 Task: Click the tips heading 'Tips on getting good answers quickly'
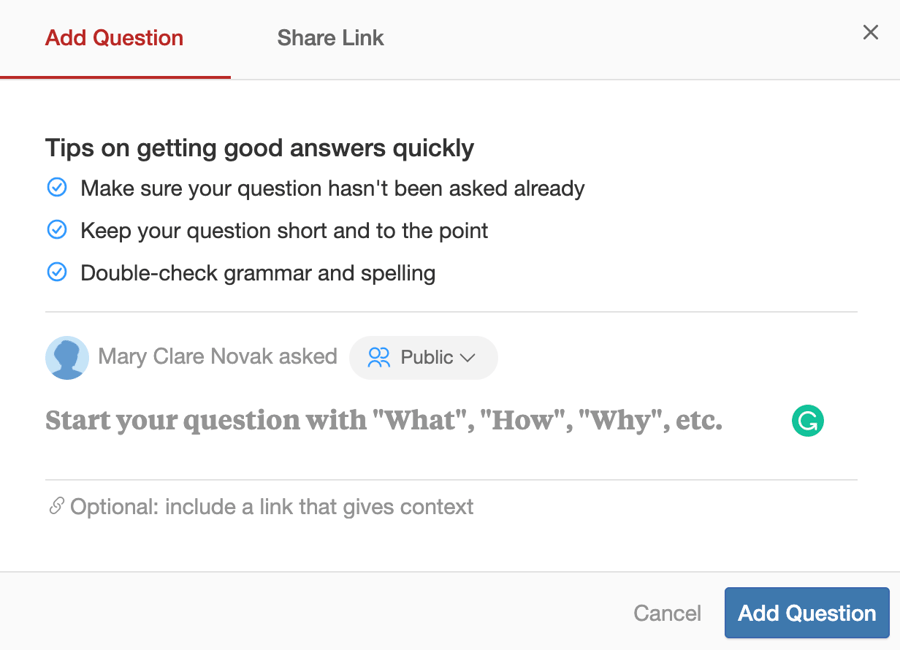(259, 147)
